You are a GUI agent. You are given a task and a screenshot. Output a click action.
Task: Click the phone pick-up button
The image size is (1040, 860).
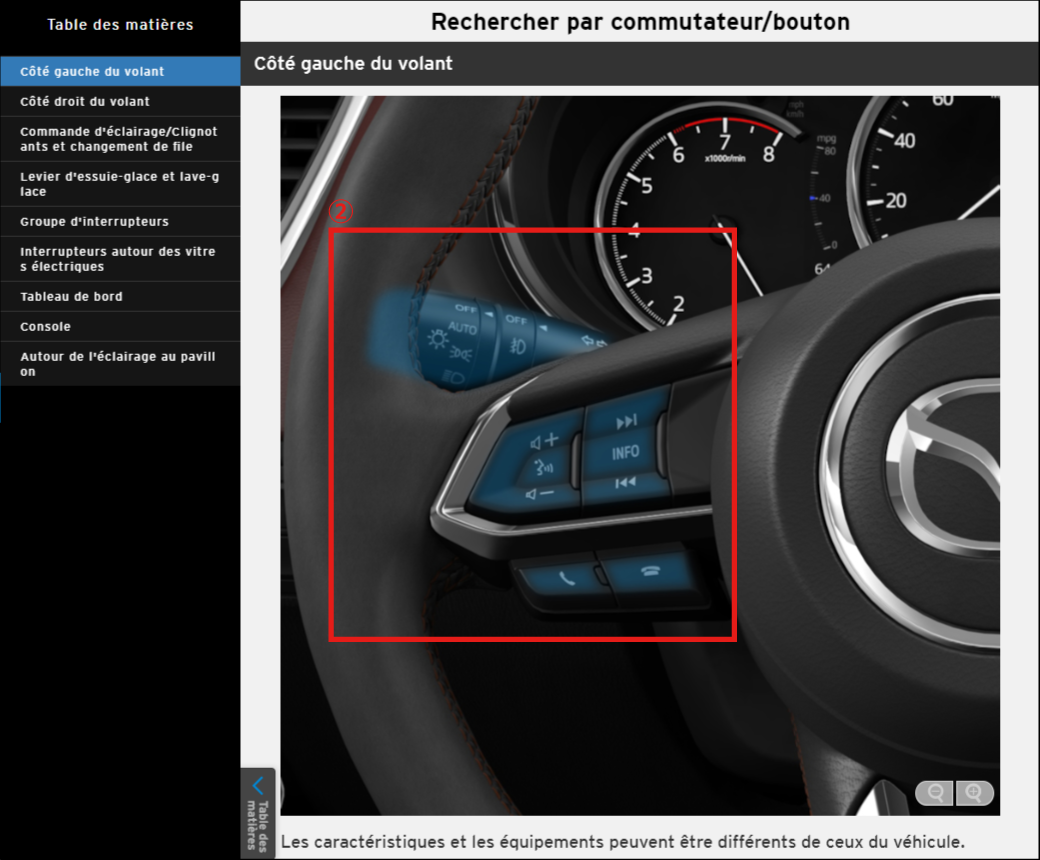tap(566, 578)
